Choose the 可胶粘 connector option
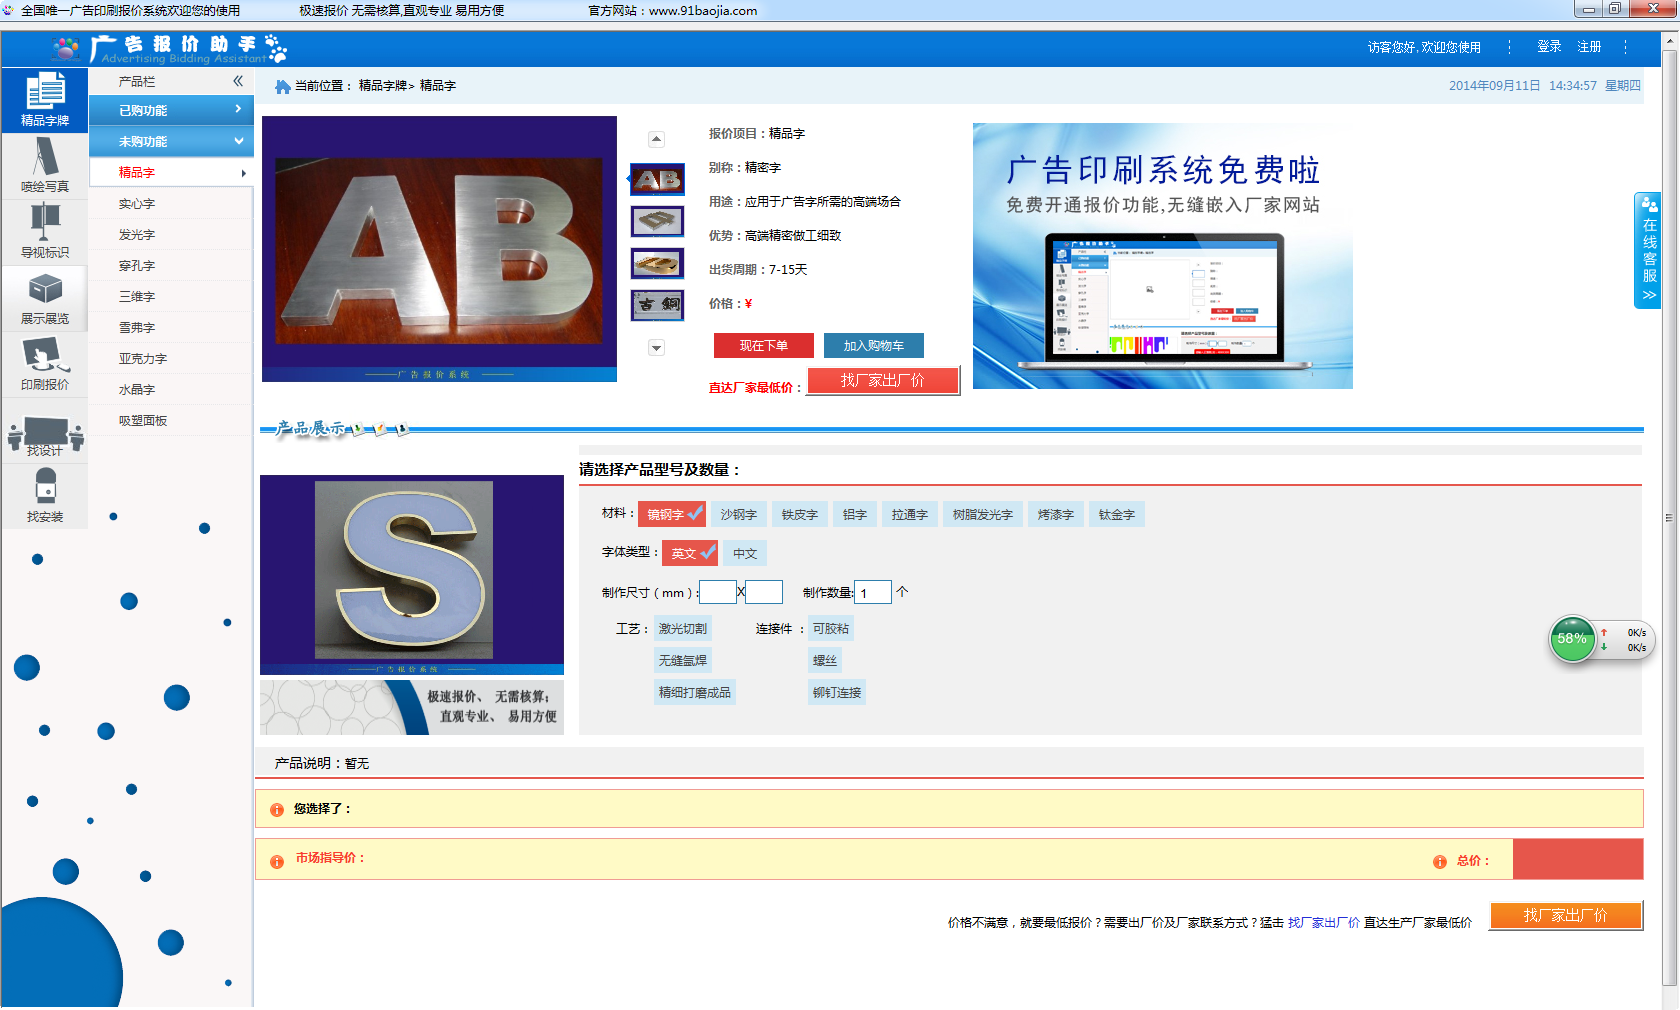The image size is (1680, 1010). (829, 628)
